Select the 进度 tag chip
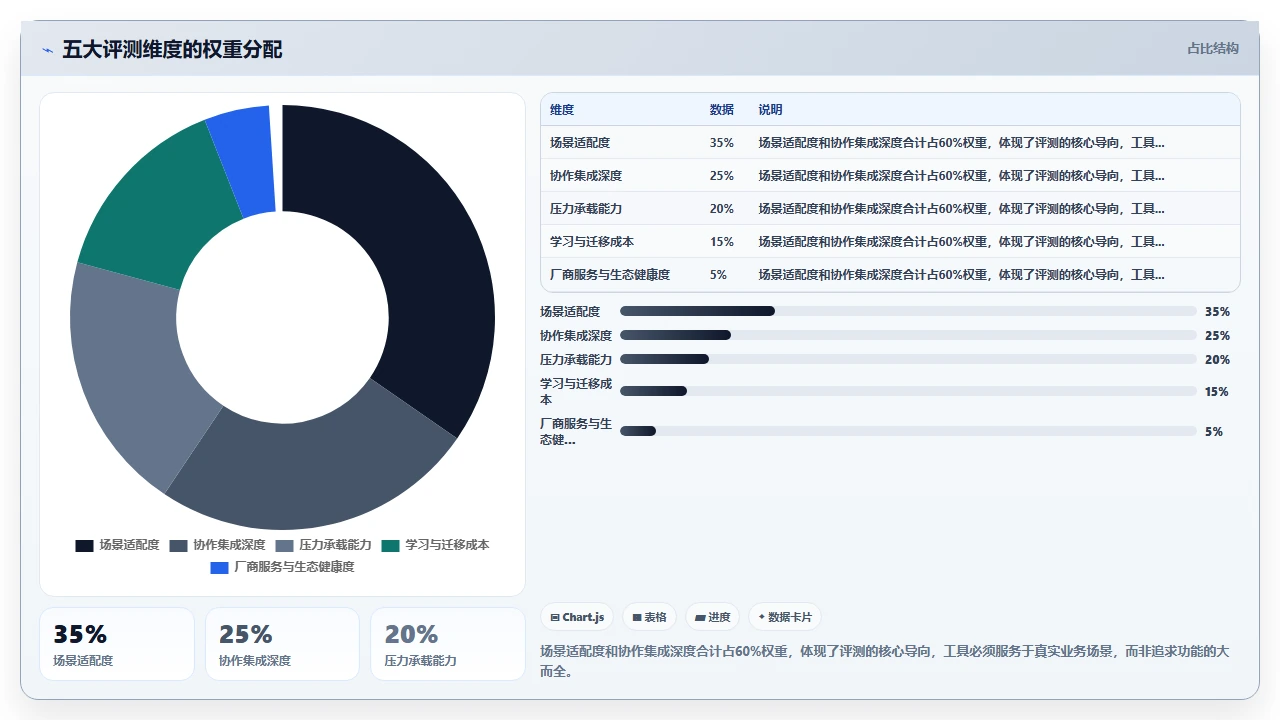 click(712, 617)
